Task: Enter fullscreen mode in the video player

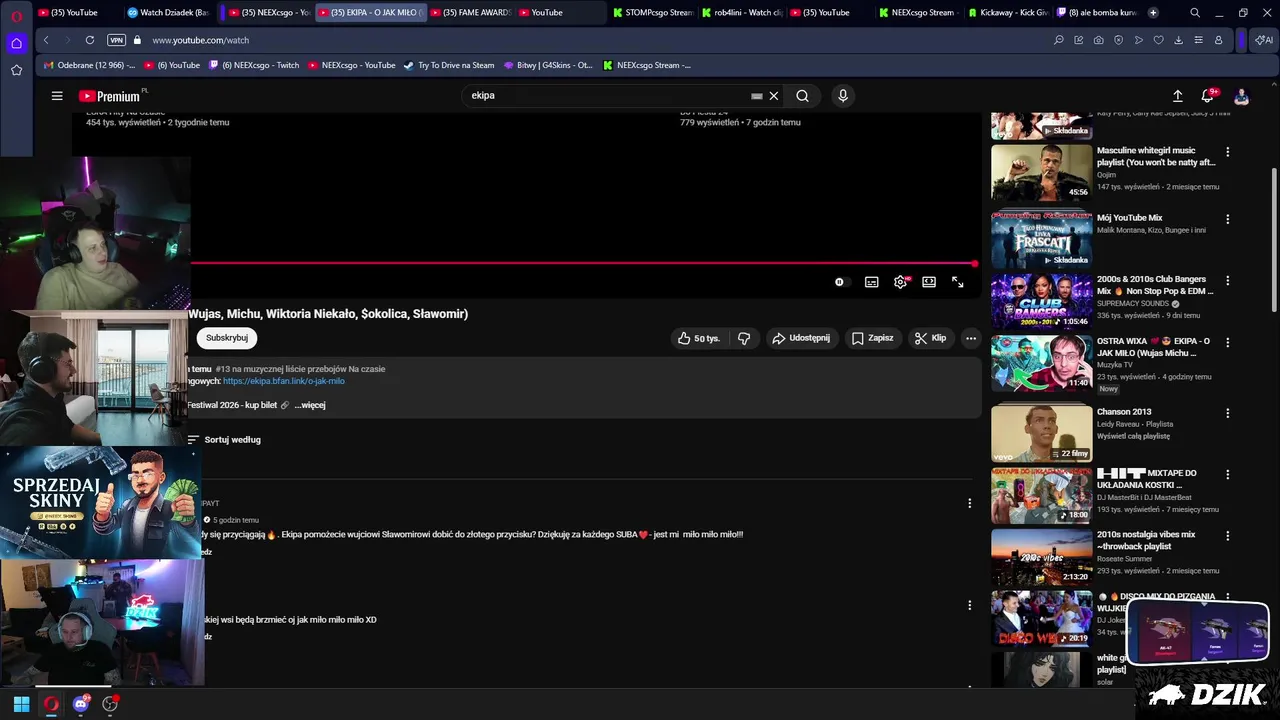Action: [x=958, y=282]
